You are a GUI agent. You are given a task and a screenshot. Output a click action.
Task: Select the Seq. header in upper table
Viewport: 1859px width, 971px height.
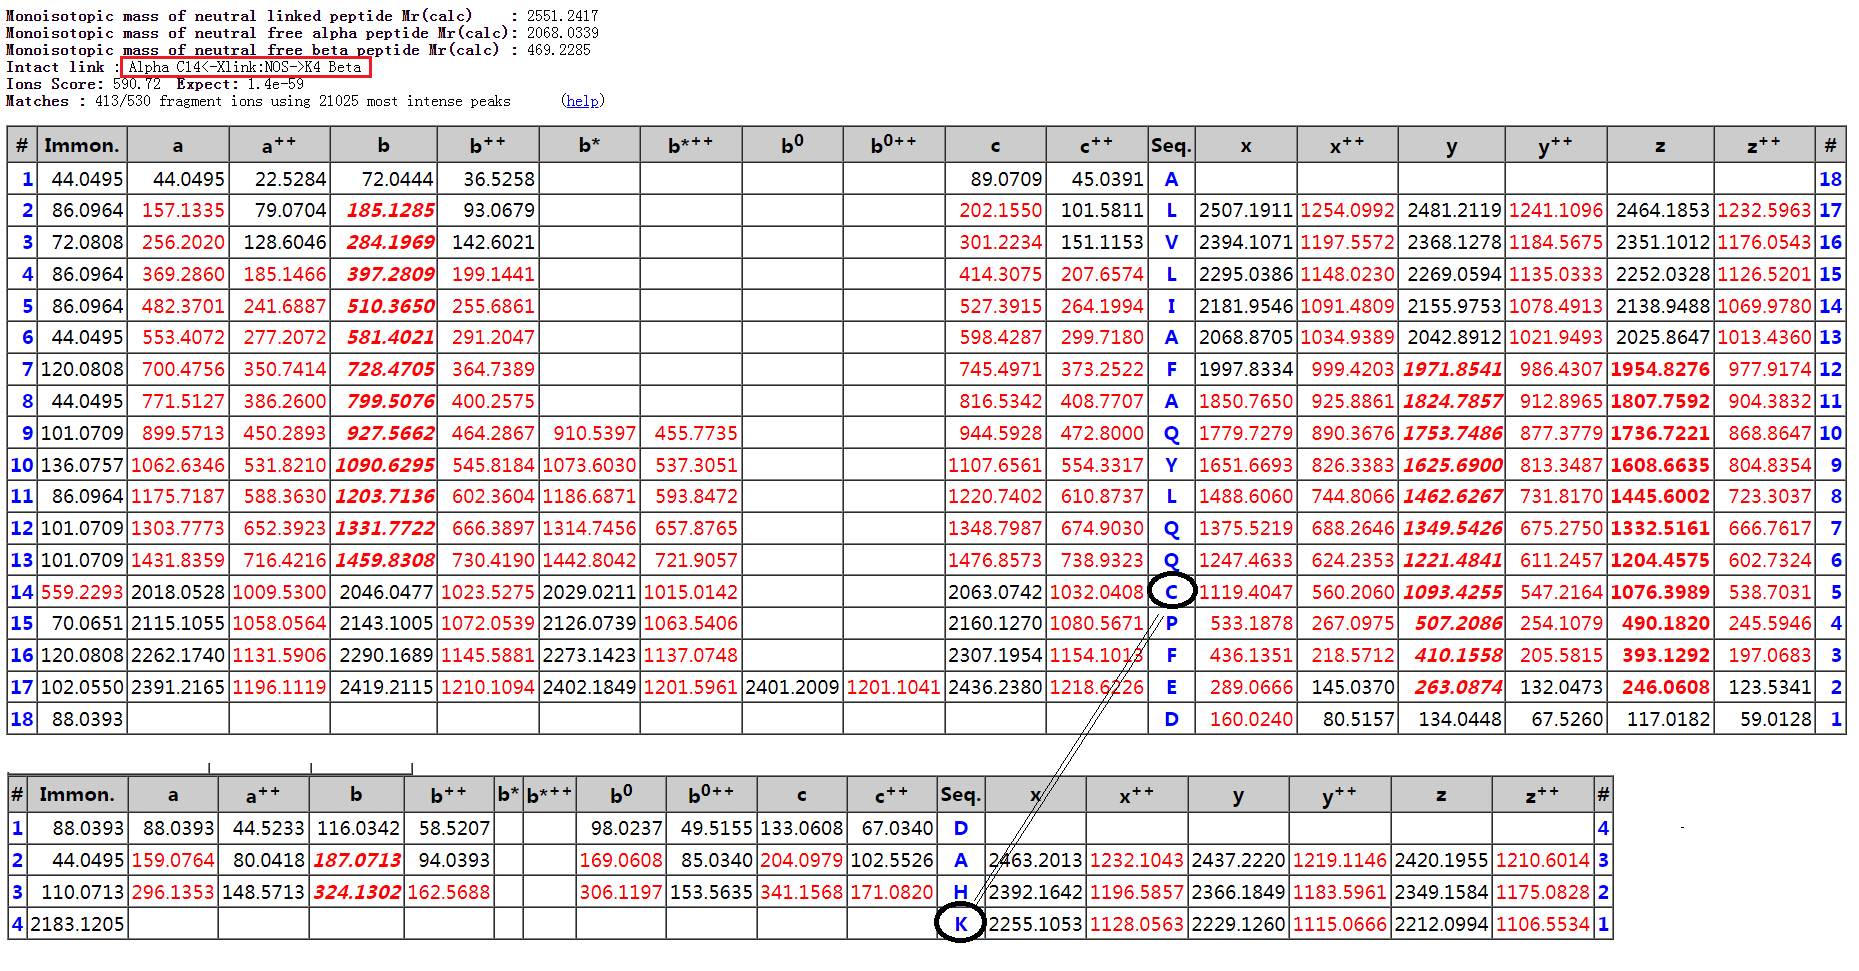coord(1170,146)
